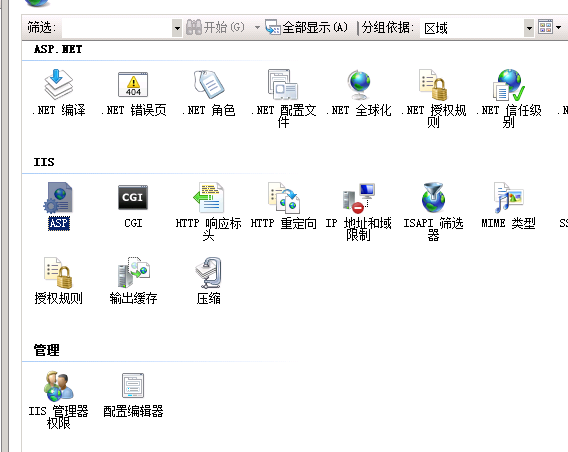Click into the 筛选 filter text field

point(117,28)
